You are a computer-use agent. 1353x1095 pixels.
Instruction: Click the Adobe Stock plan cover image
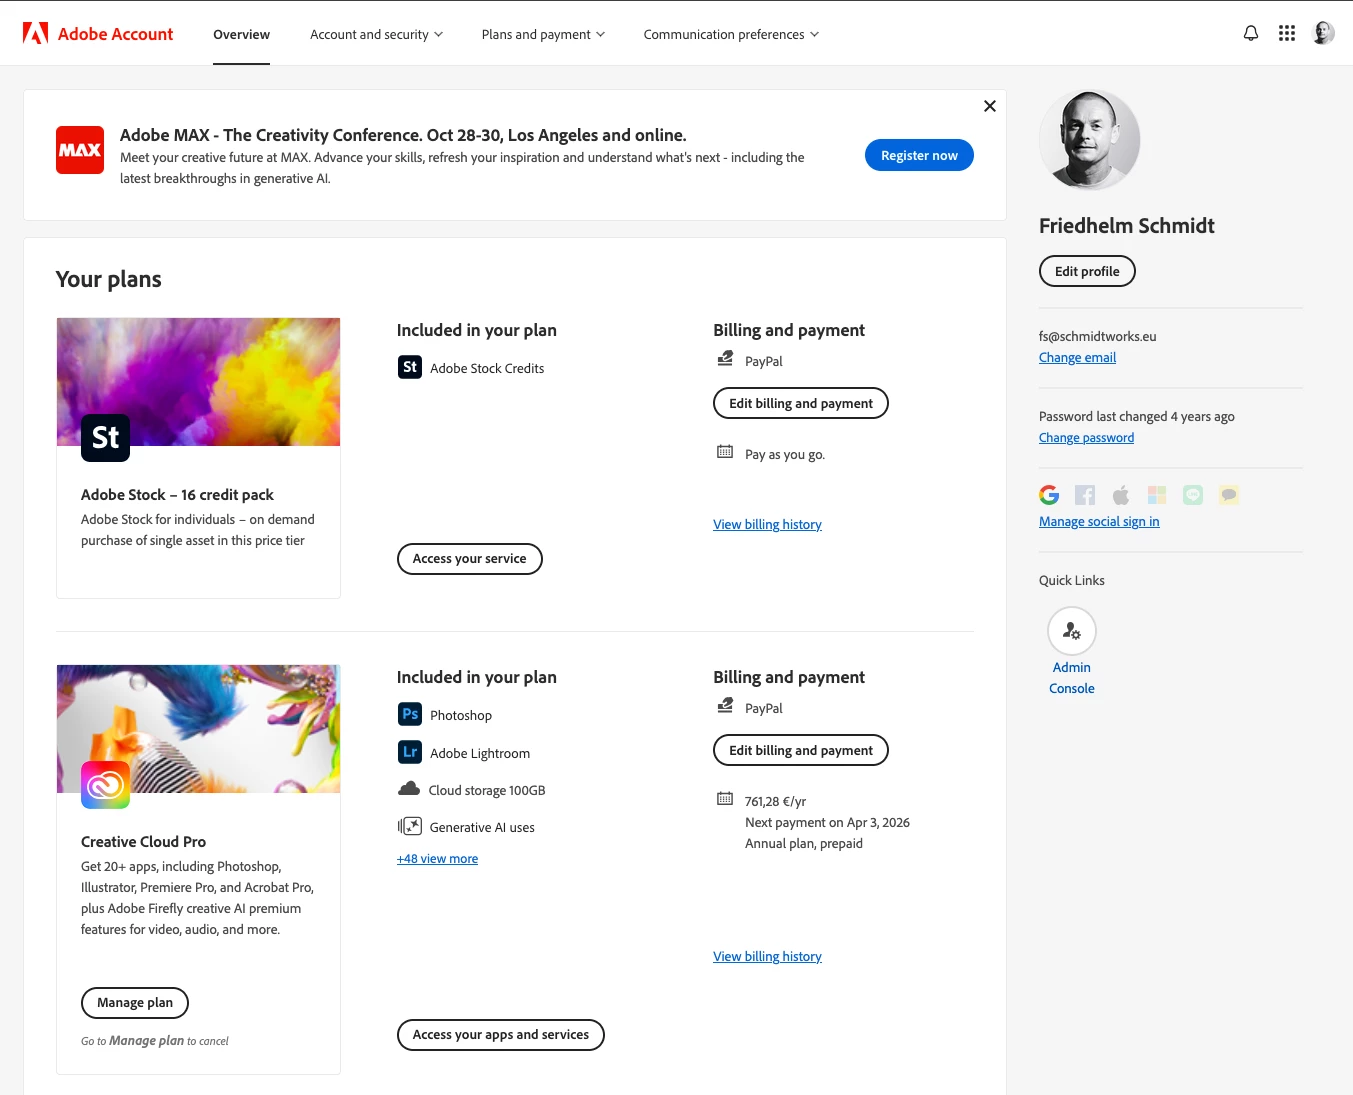pyautogui.click(x=198, y=382)
